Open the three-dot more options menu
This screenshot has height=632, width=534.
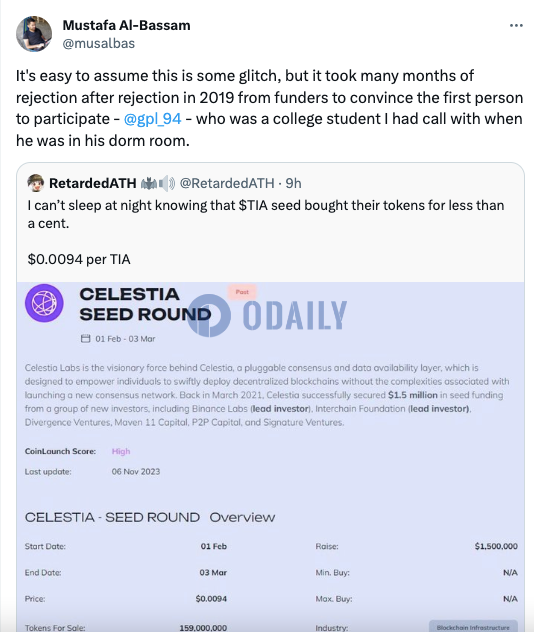coord(516,25)
